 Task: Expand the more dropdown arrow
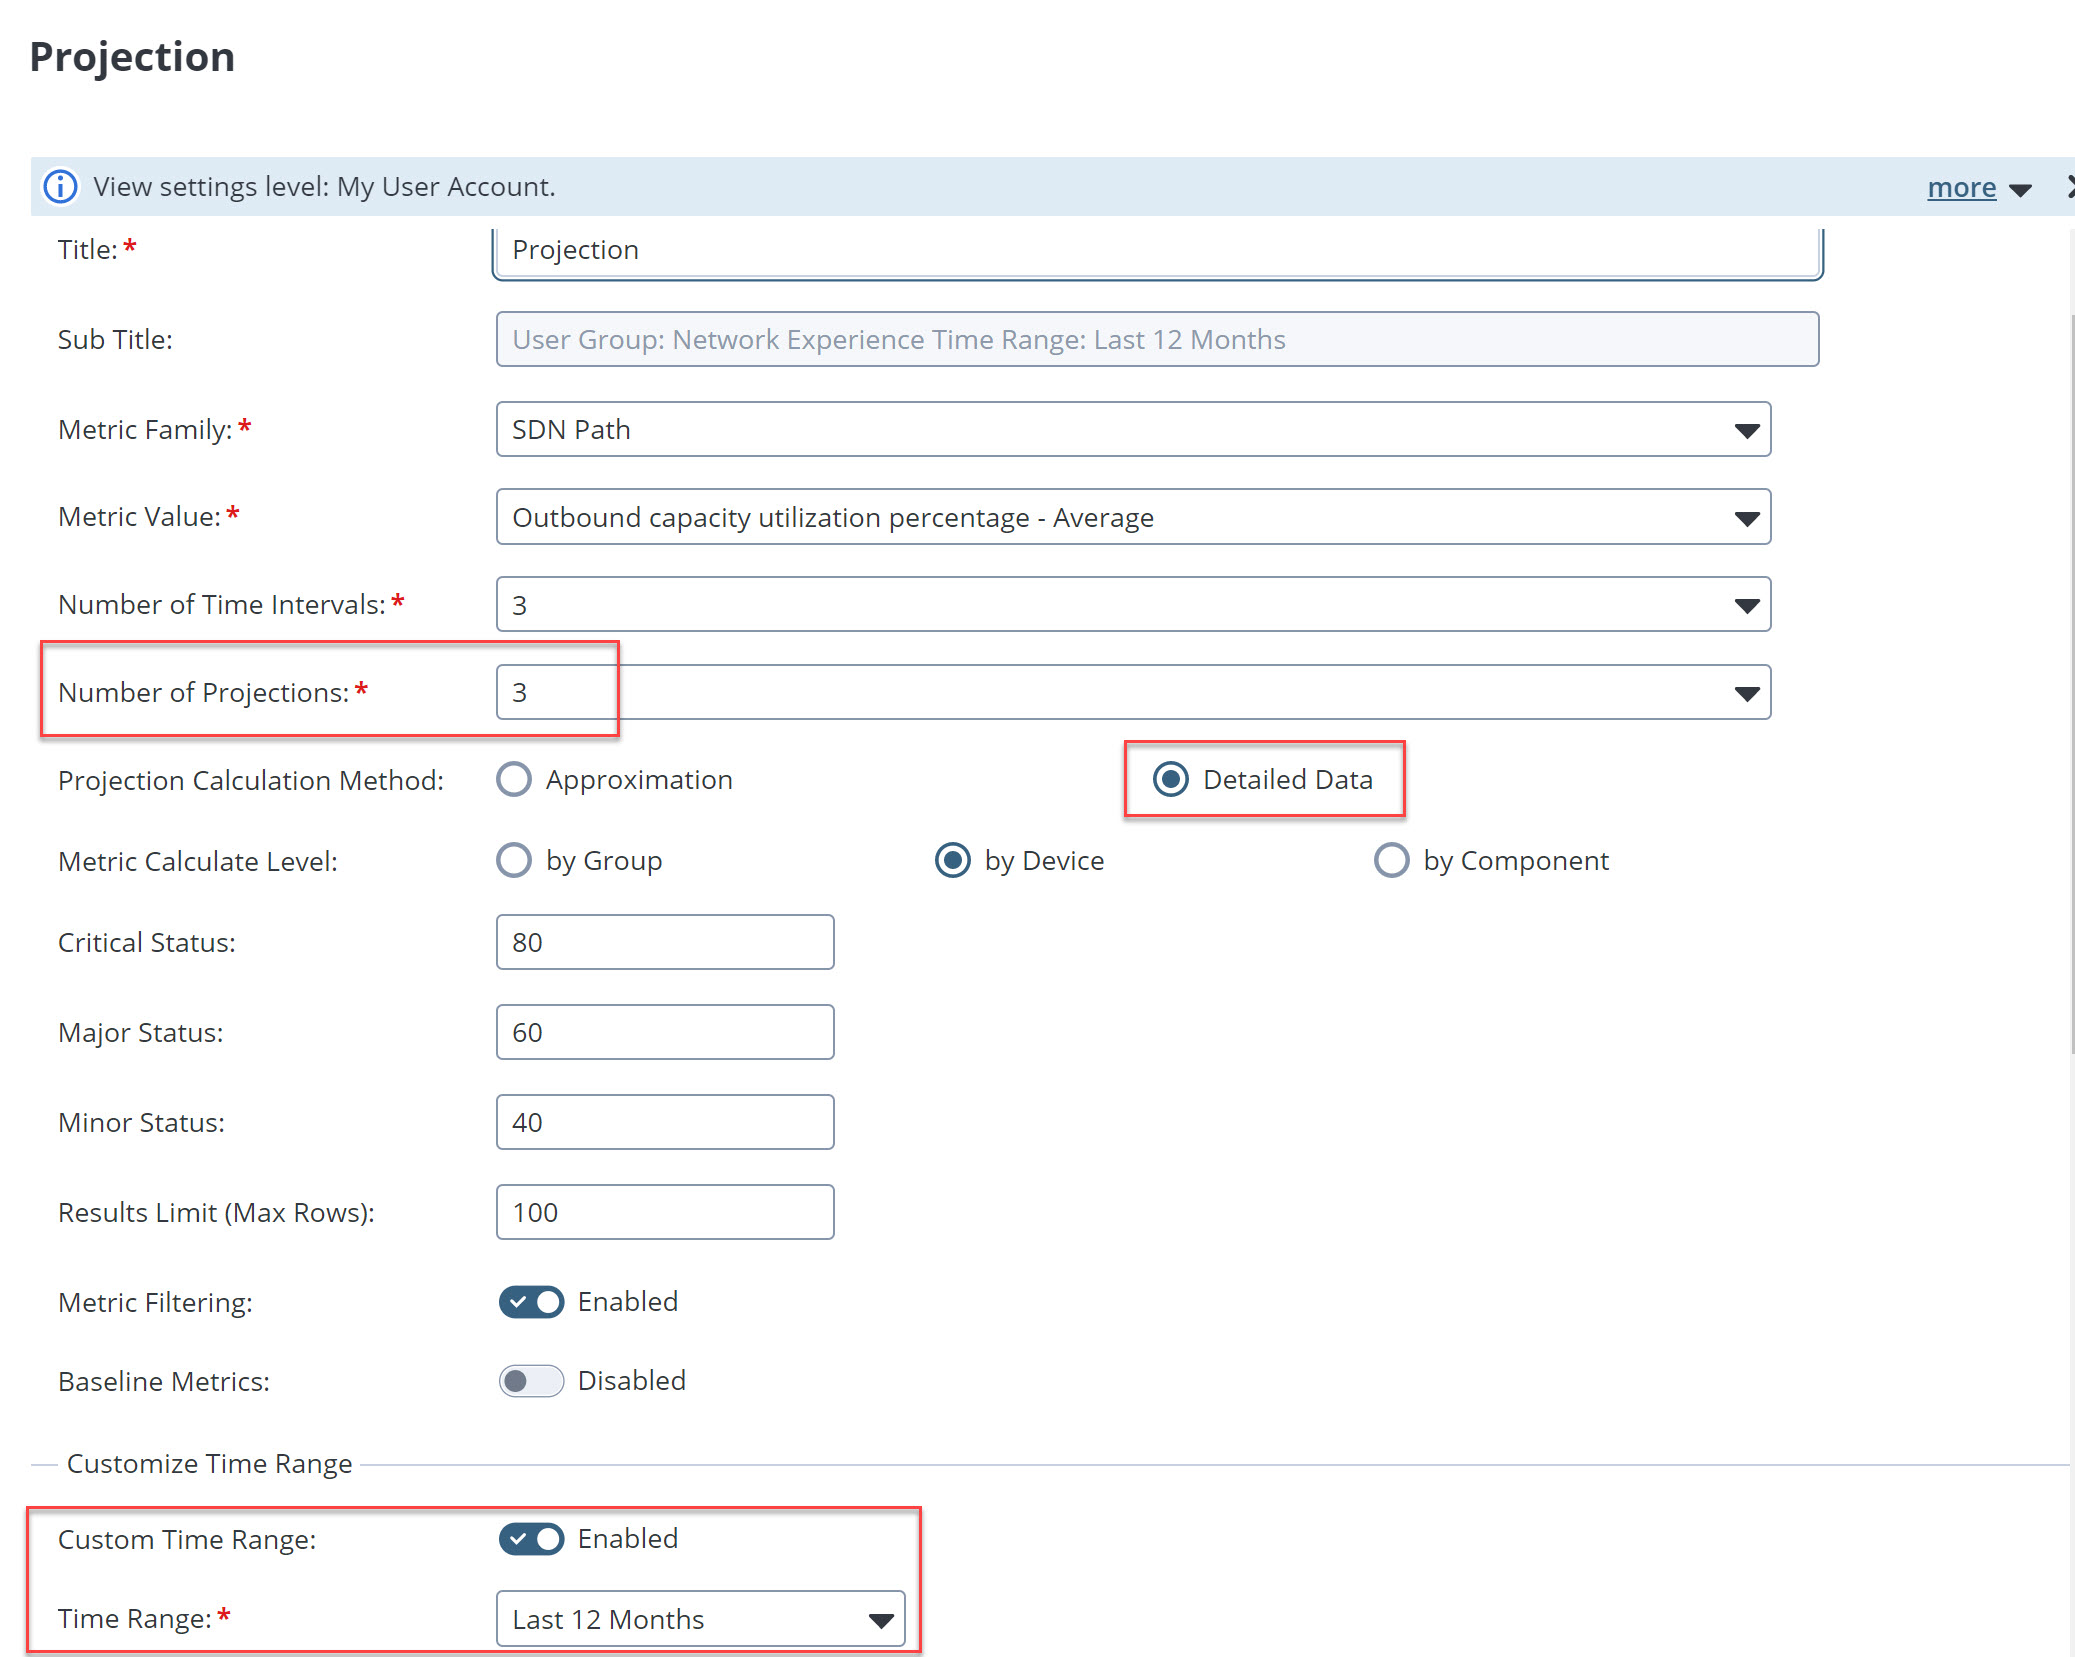tap(2020, 189)
